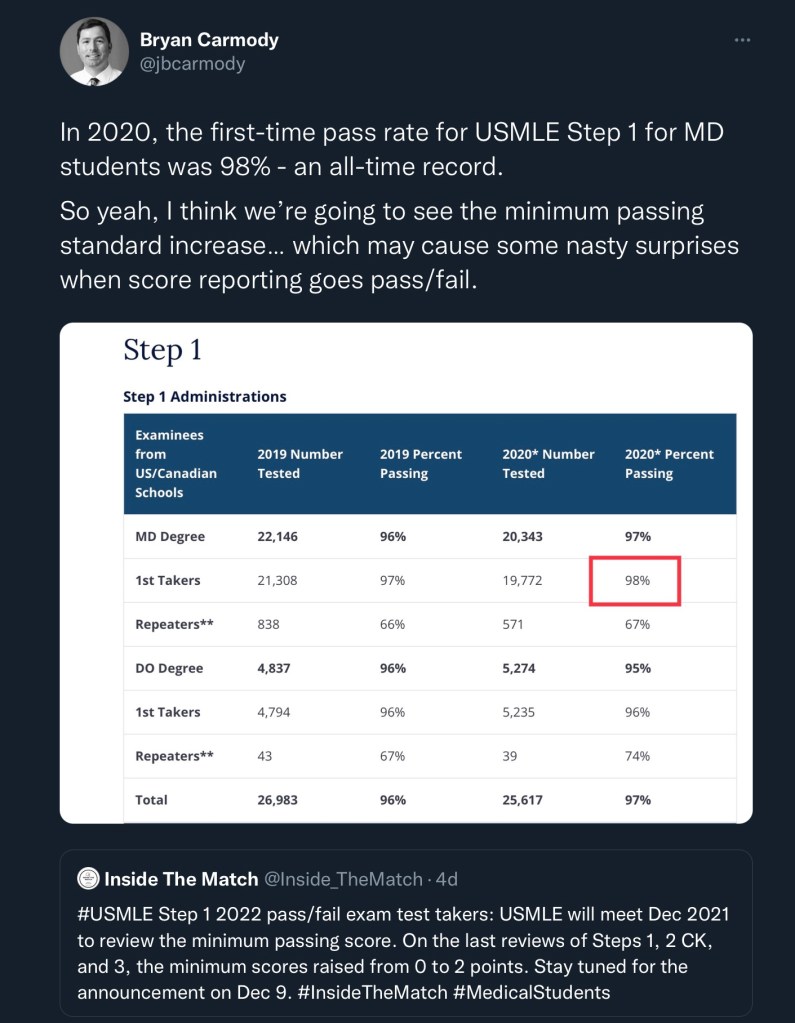Open the Step 1 table image attachment
The width and height of the screenshot is (795, 1023).
pyautogui.click(x=405, y=572)
